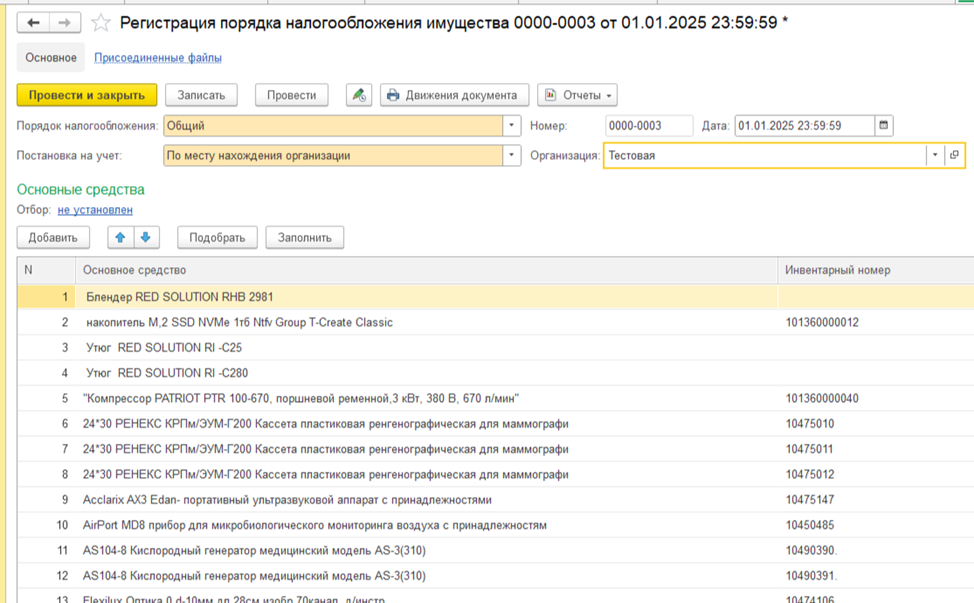Open Движения документа
The height and width of the screenshot is (603, 974).
(455, 95)
